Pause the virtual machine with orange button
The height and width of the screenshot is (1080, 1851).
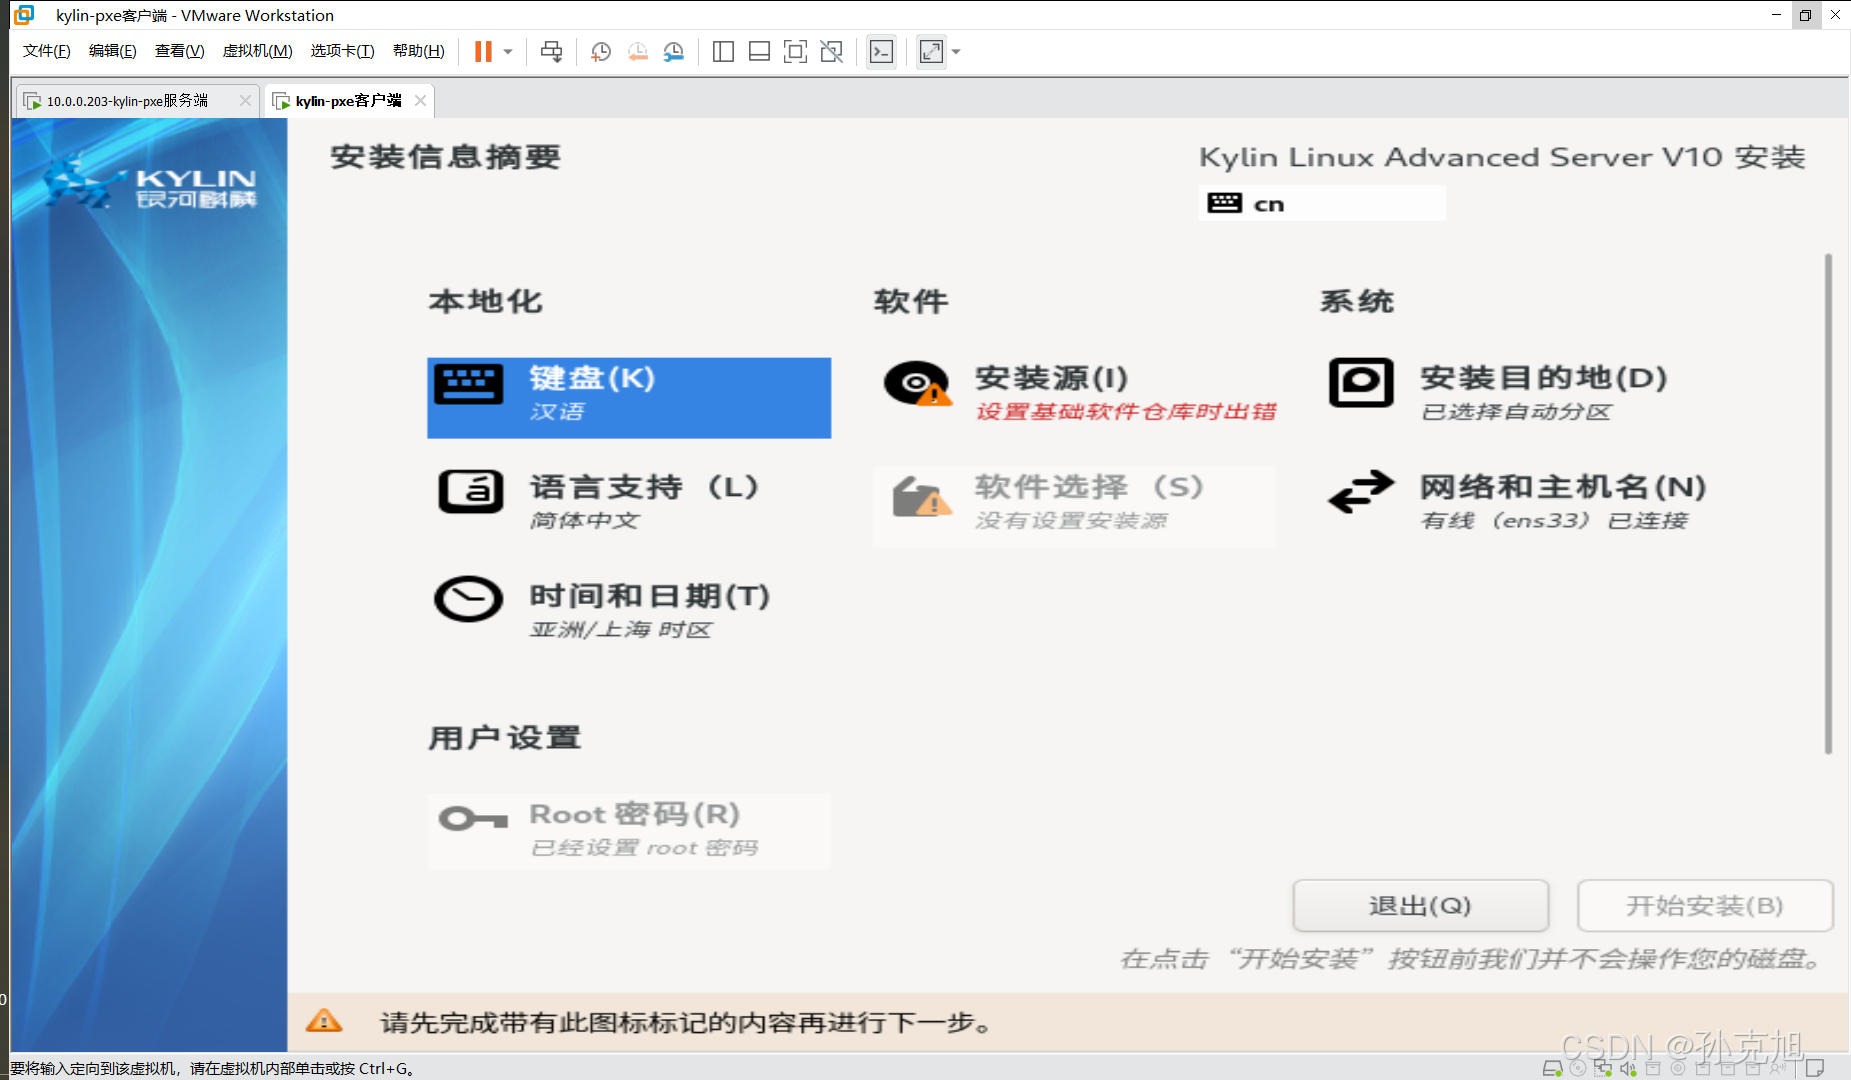(483, 51)
